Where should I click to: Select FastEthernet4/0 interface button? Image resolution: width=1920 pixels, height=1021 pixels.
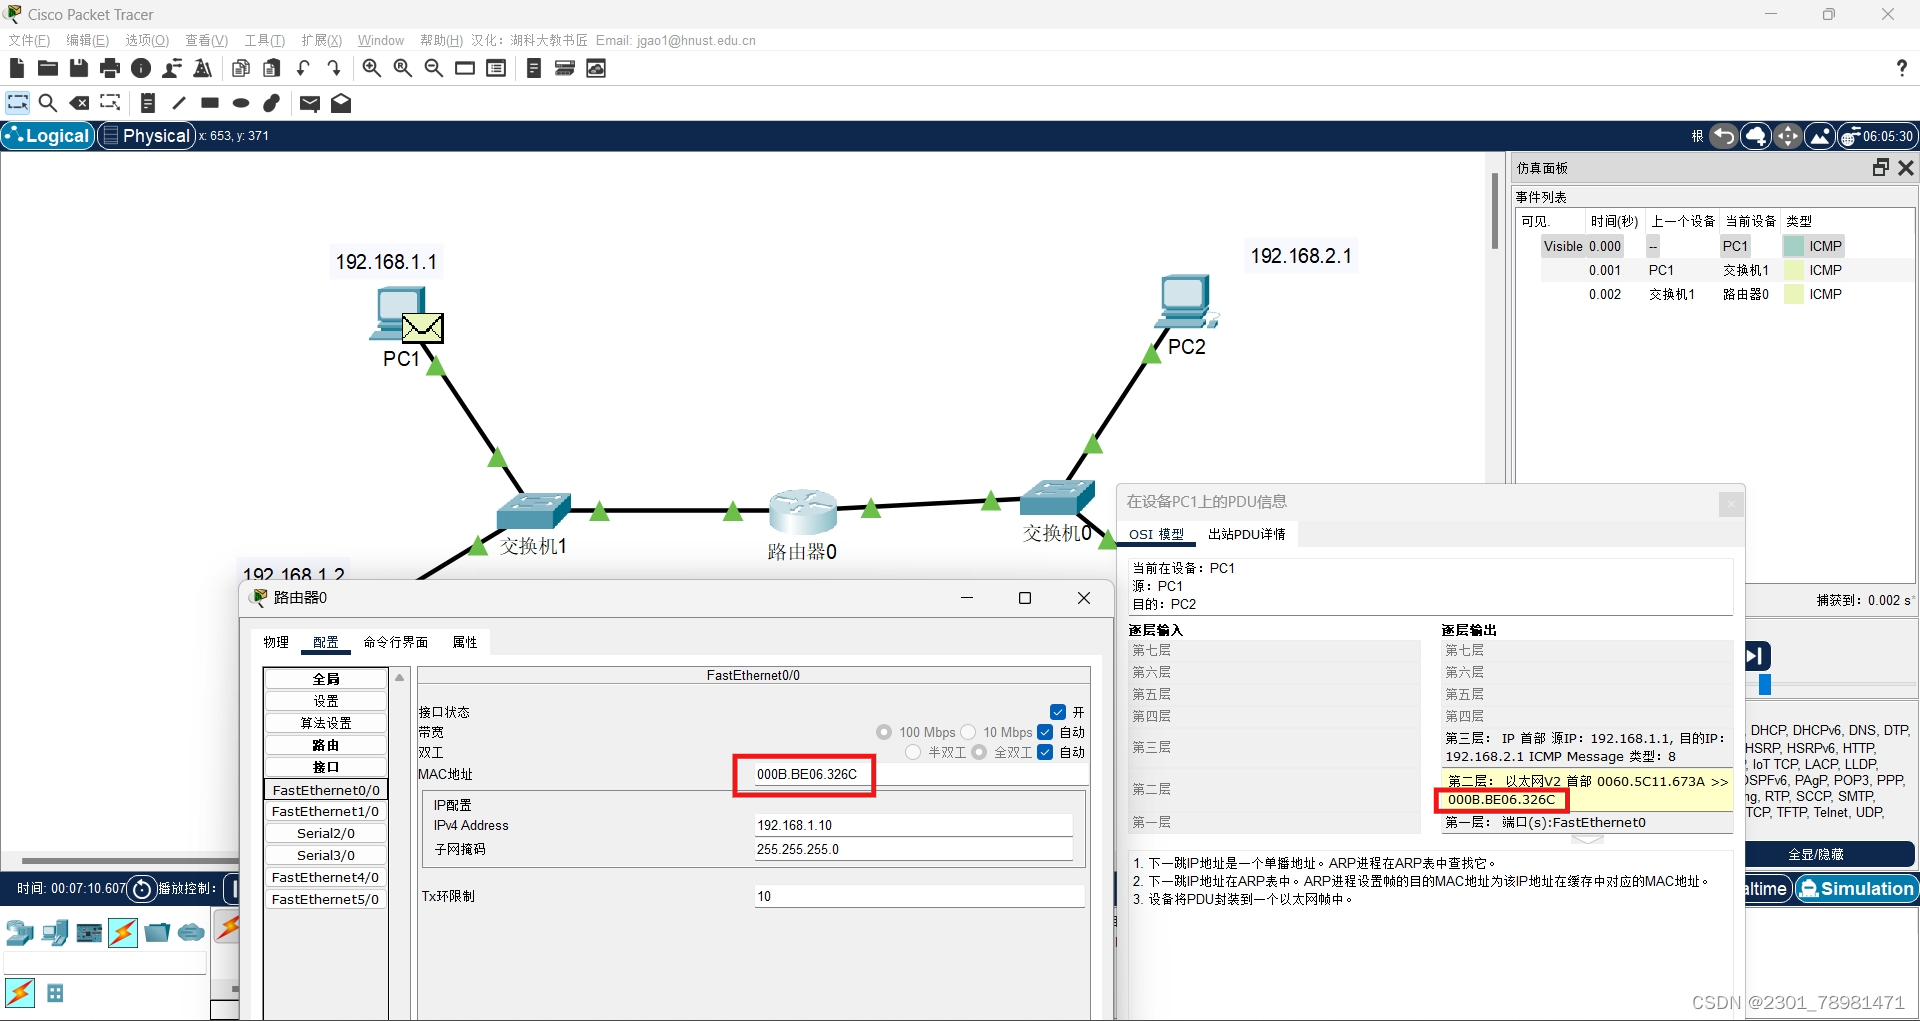point(326,877)
